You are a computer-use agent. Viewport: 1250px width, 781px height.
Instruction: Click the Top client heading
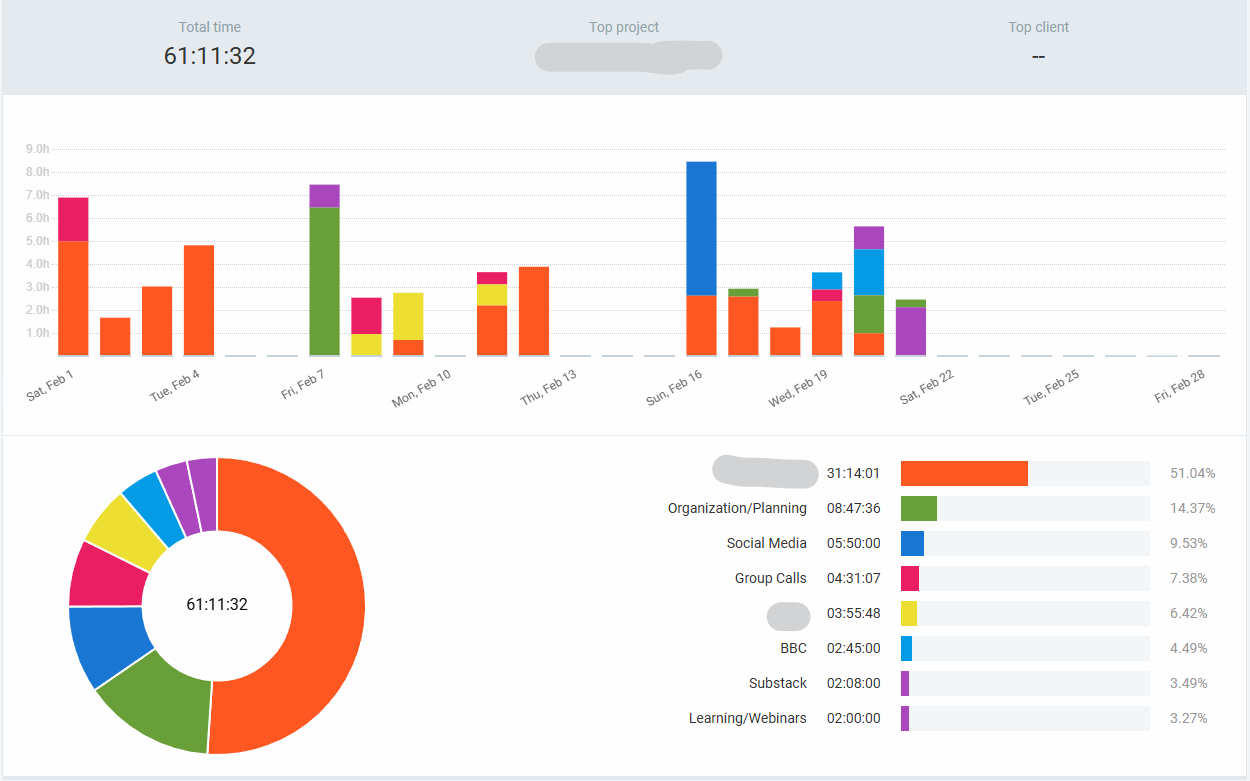click(x=1039, y=27)
